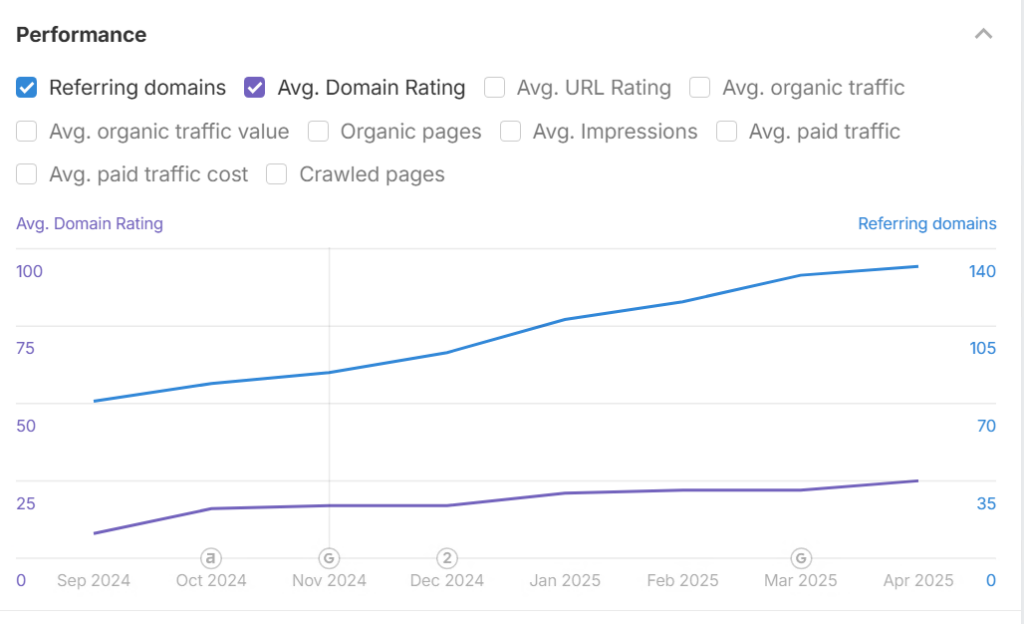
Task: Enable Avg. paid traffic cost checkbox
Action: point(27,174)
